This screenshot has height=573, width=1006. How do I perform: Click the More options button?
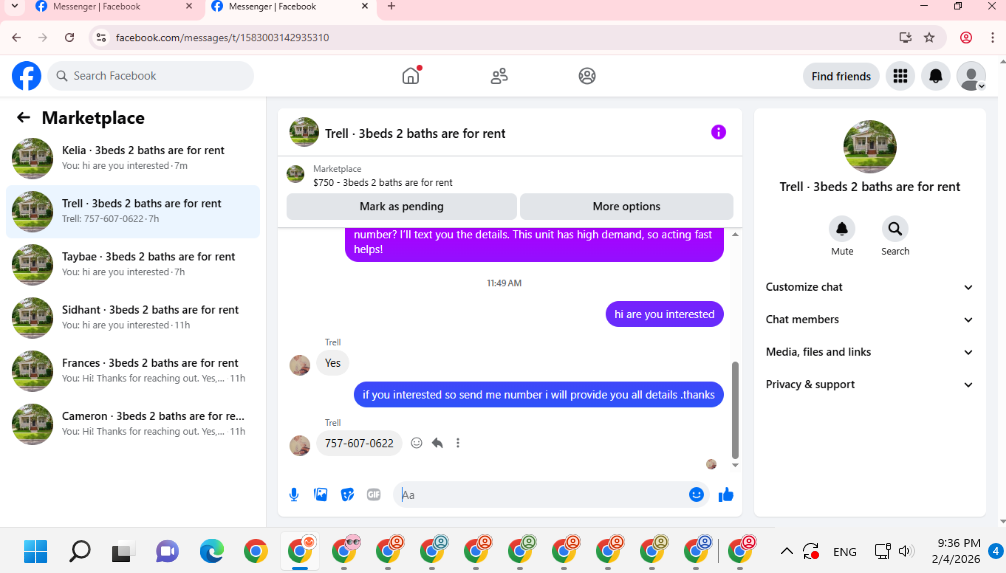click(x=626, y=207)
